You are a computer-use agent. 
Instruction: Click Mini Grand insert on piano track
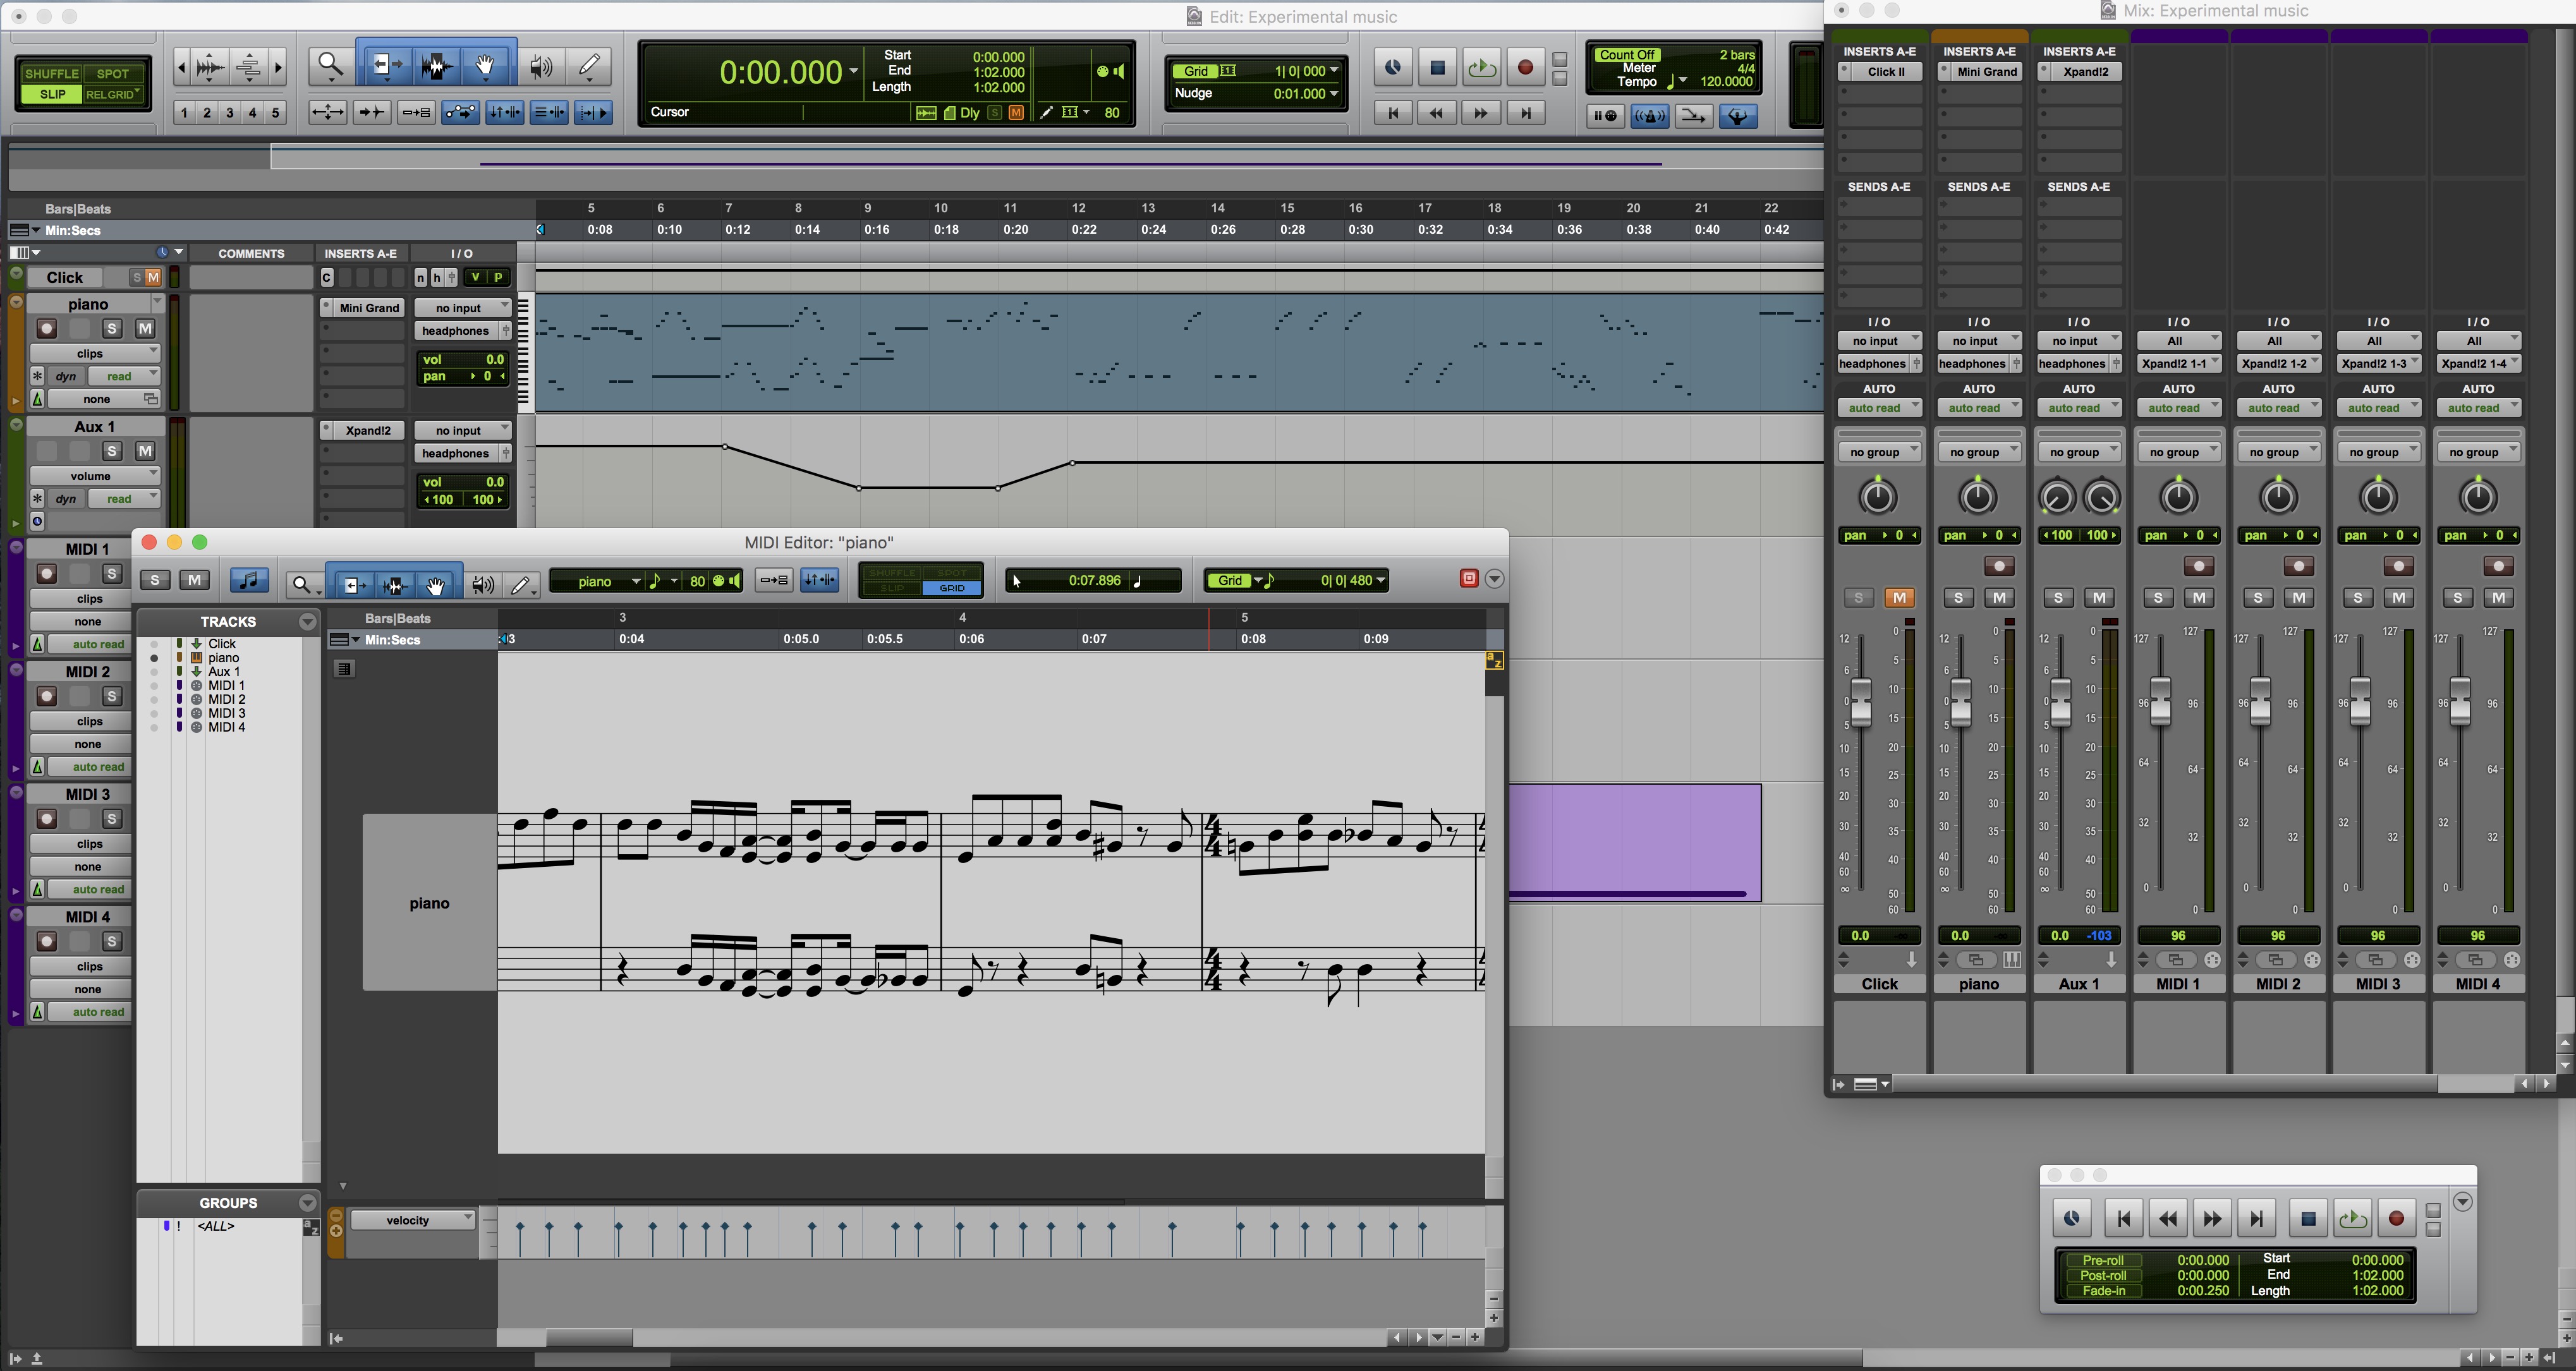(x=368, y=308)
